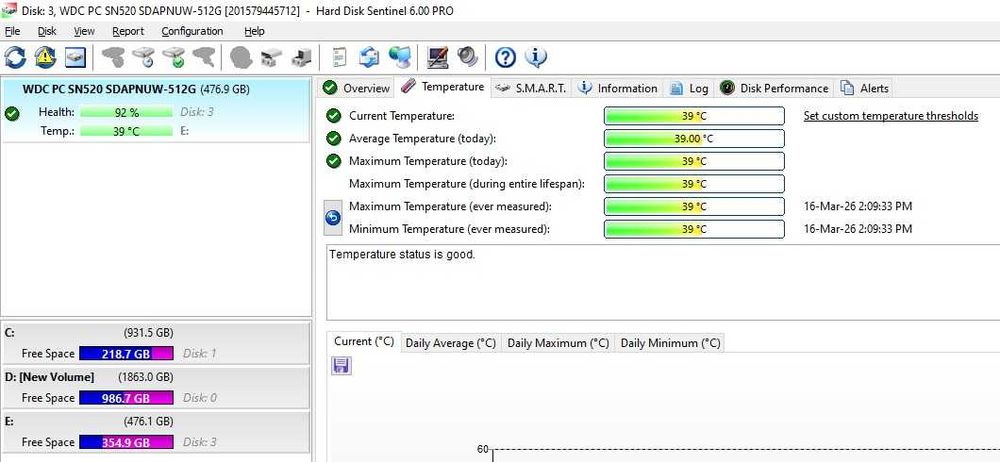Switch to the Daily Minimum (°C) tab
Viewport: 1000px width, 462px height.
tap(670, 343)
